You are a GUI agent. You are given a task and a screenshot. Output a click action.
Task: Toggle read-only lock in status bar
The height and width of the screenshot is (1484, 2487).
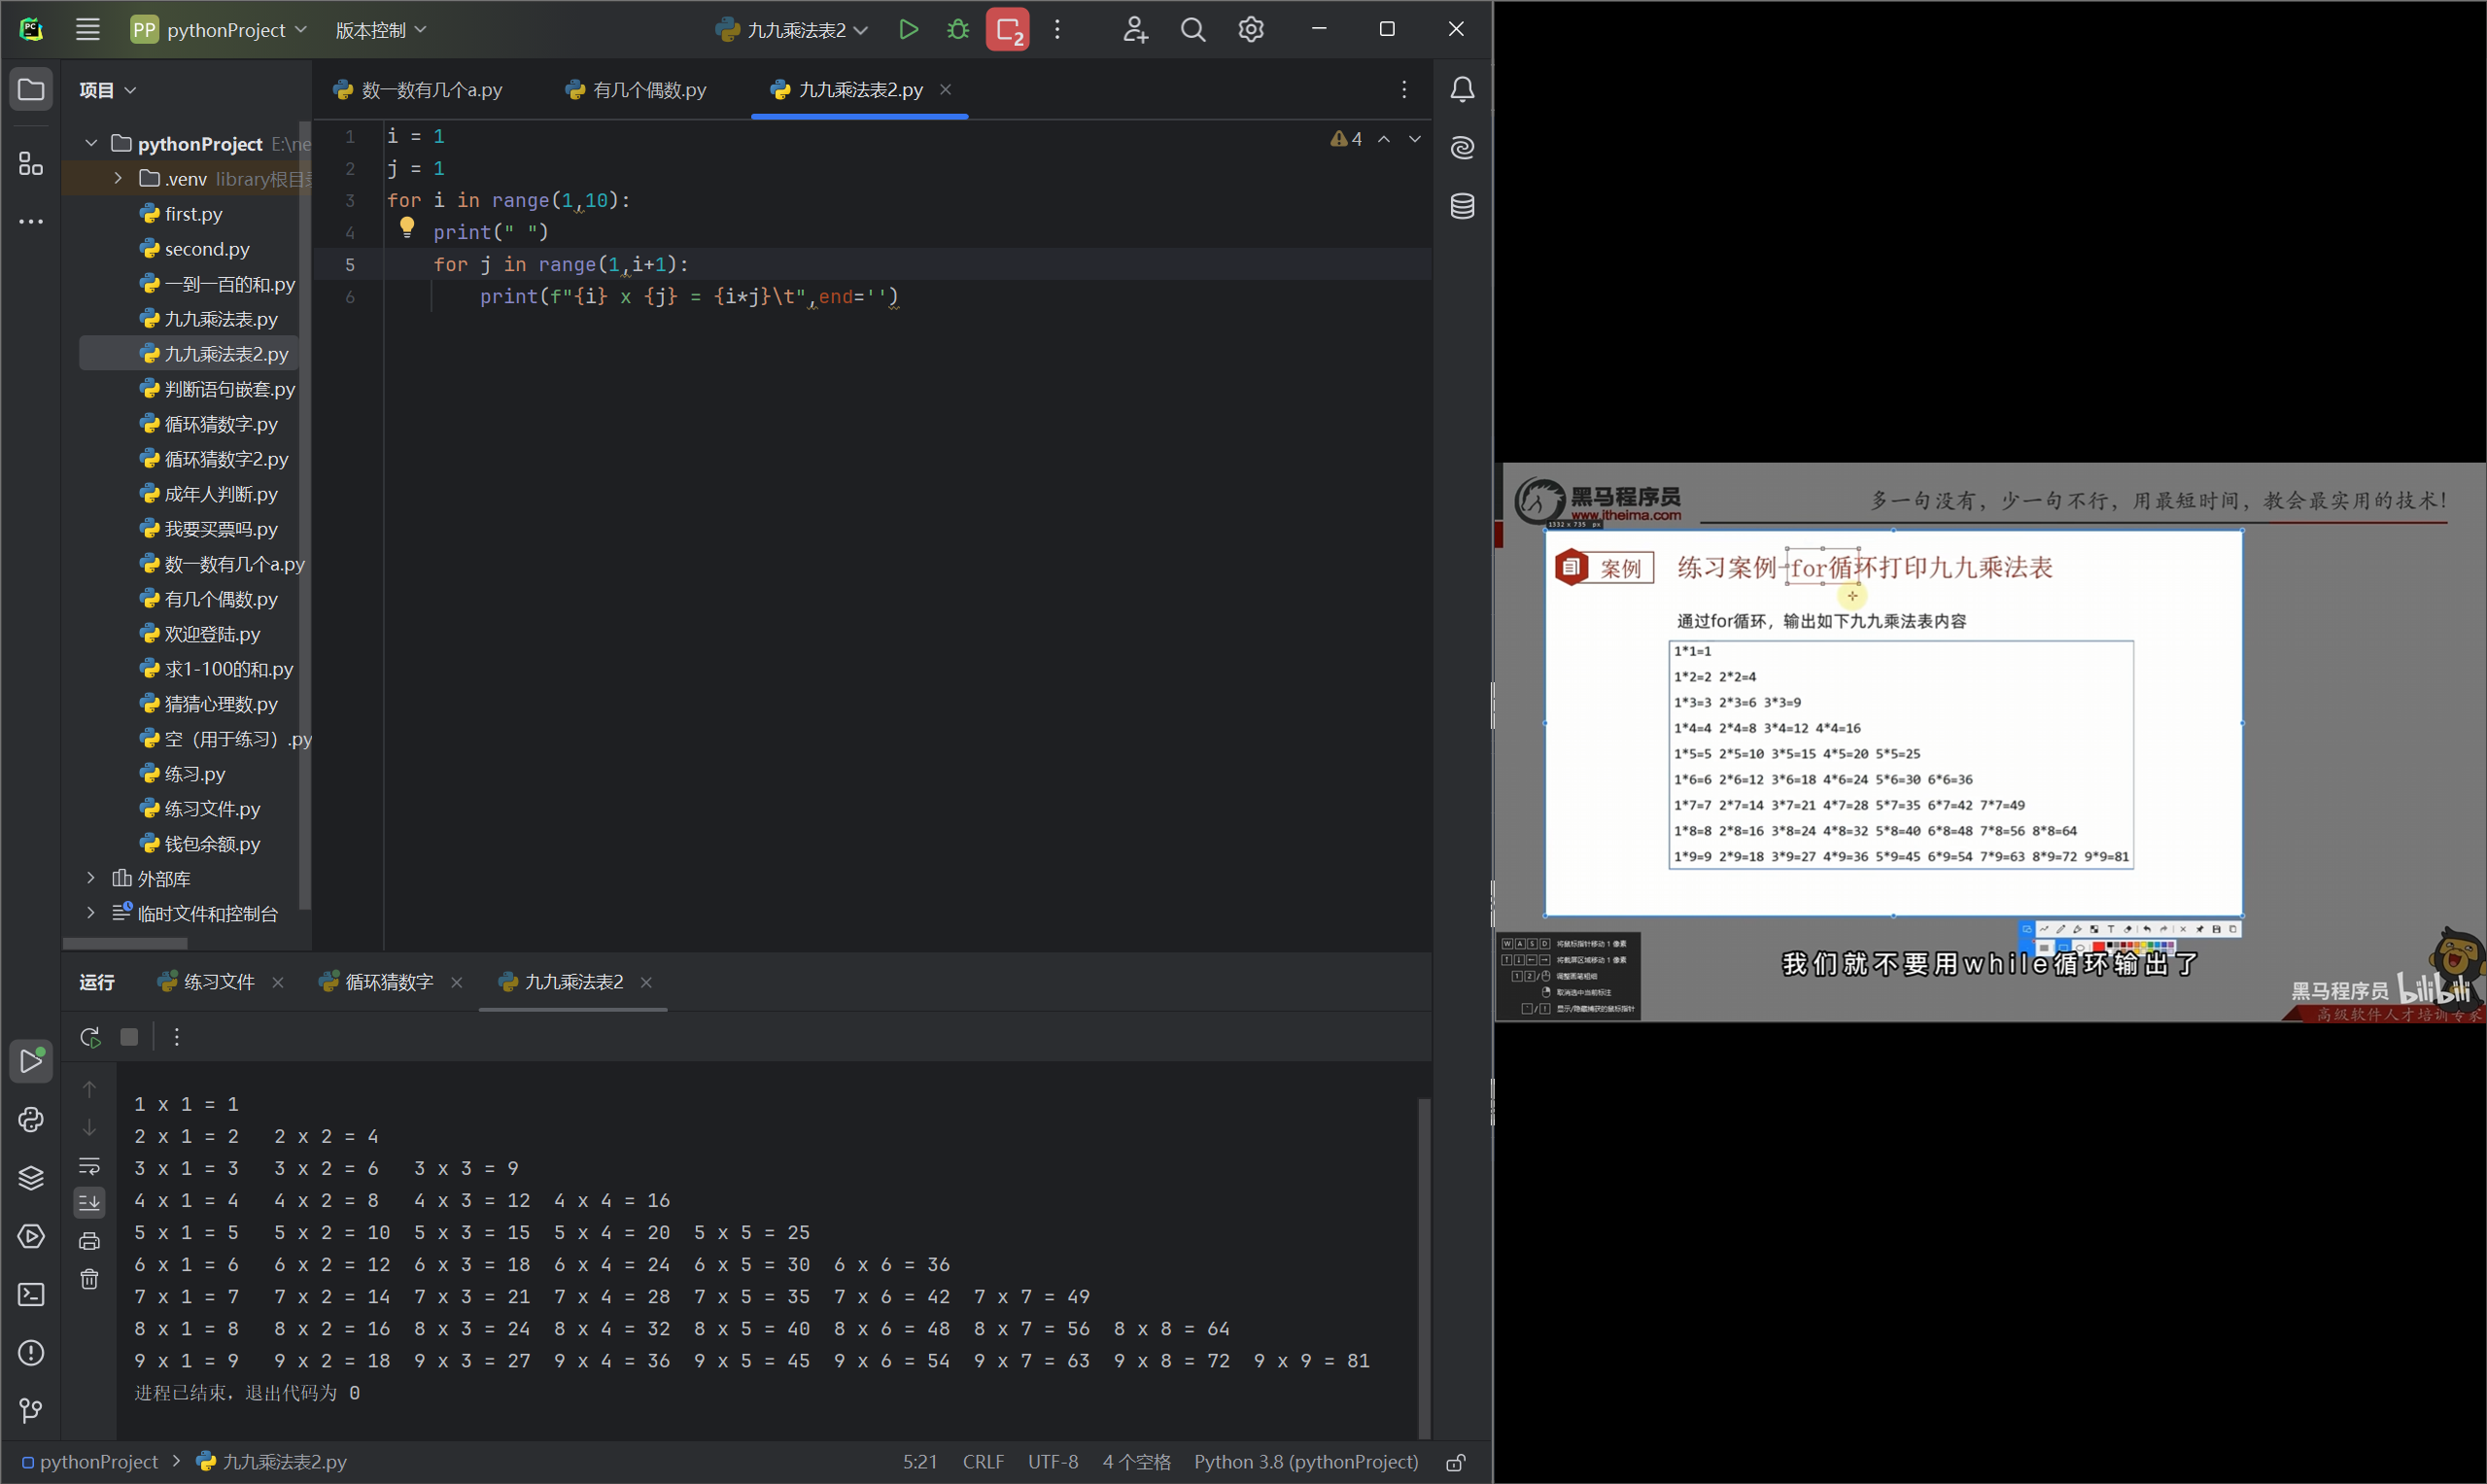pyautogui.click(x=1456, y=1462)
